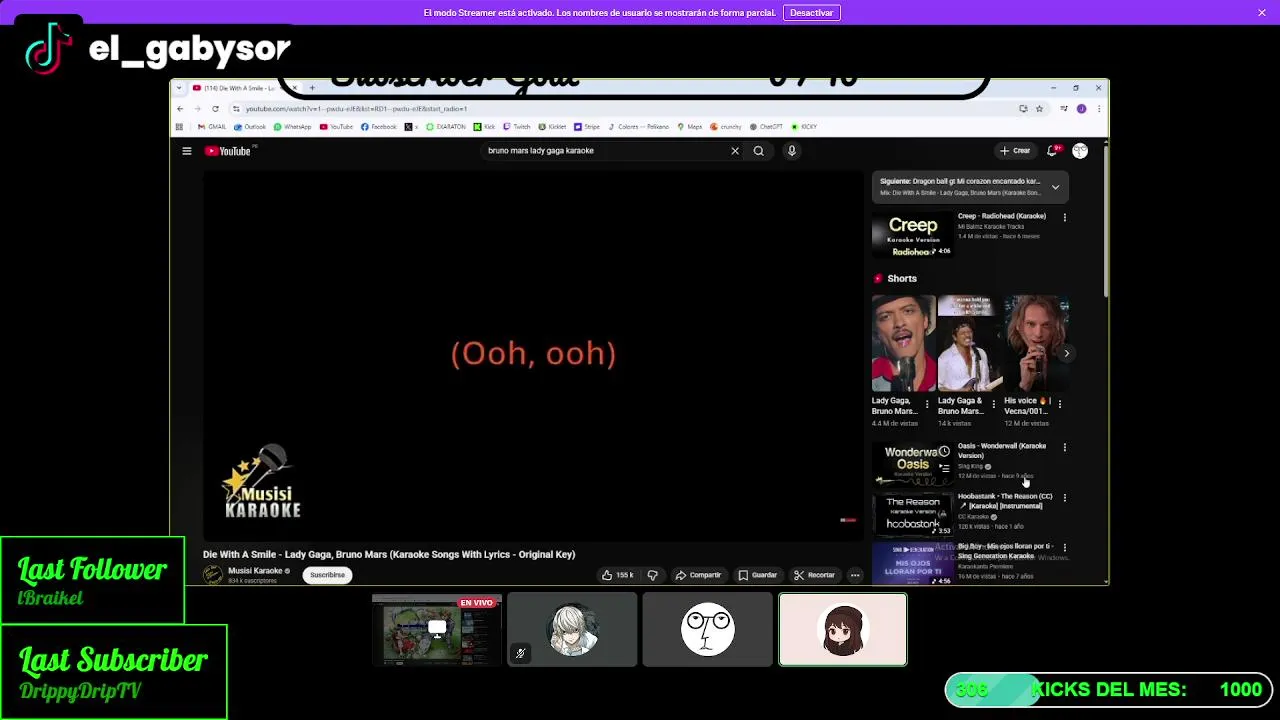Open options for second Lady Gaga short
The image size is (1280, 720).
[993, 404]
